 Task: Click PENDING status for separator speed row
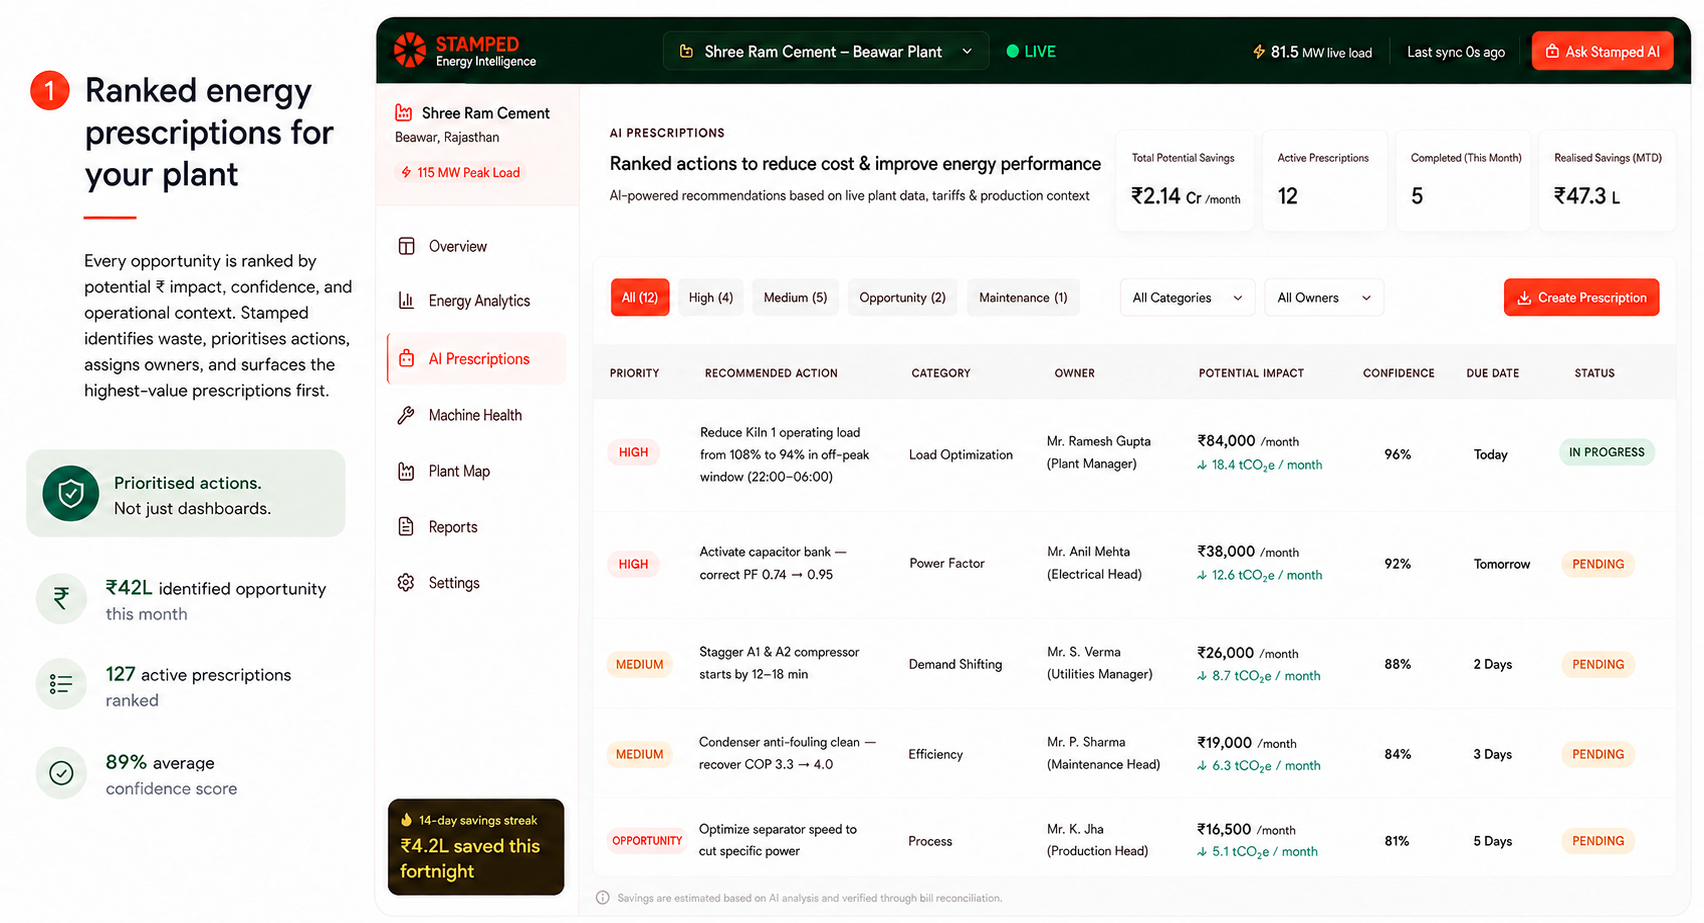1598,841
